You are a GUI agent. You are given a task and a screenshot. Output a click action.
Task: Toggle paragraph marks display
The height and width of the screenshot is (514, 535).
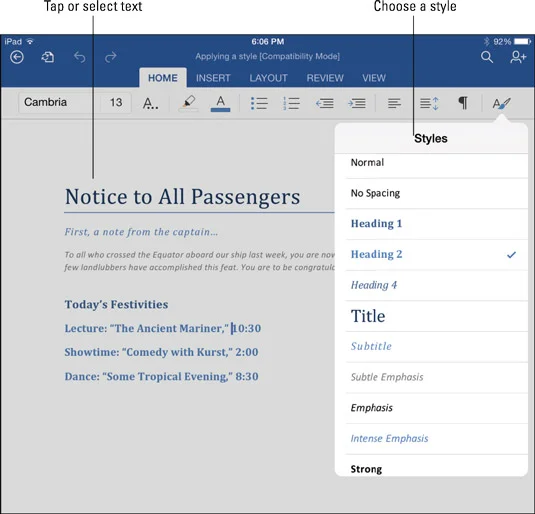tap(463, 103)
